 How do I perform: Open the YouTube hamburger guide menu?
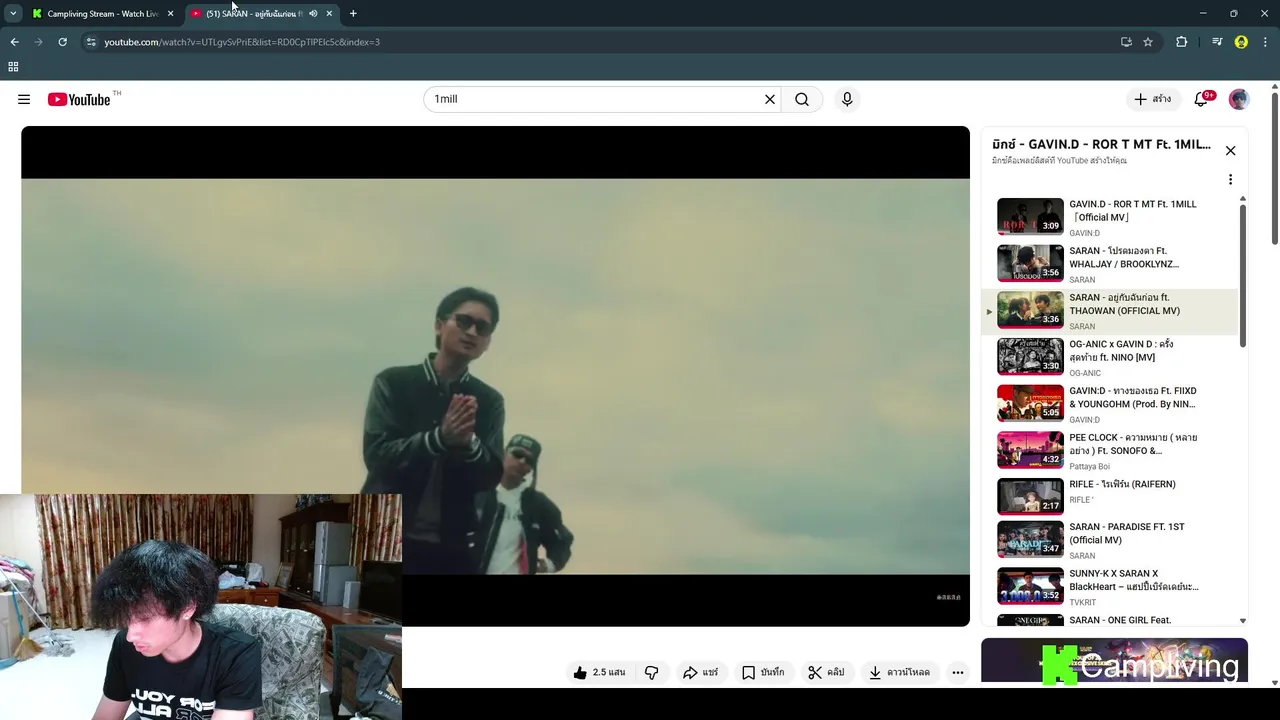pos(24,99)
